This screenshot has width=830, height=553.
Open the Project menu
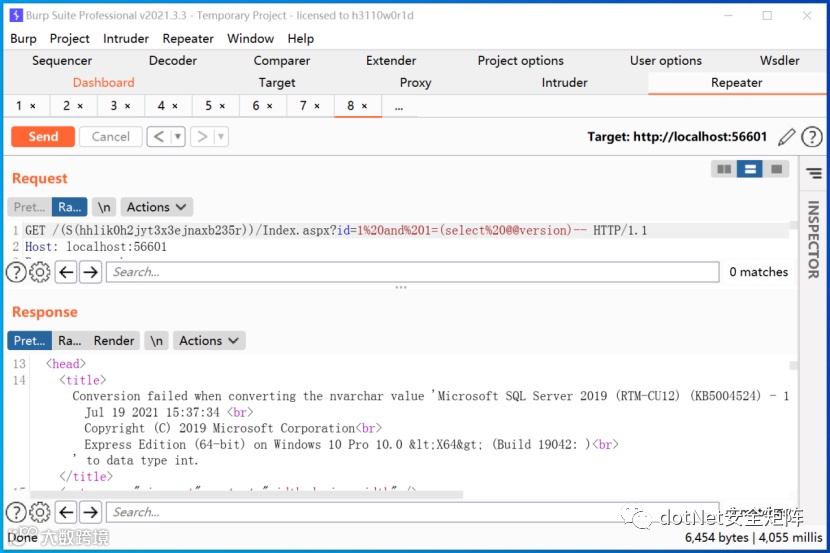(69, 39)
